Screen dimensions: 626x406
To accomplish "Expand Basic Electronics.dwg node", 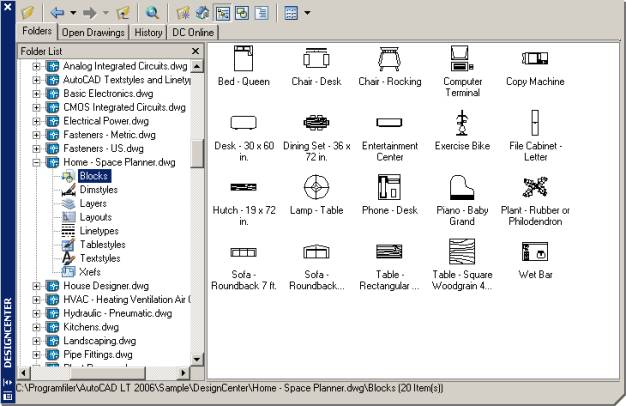I will [36, 93].
